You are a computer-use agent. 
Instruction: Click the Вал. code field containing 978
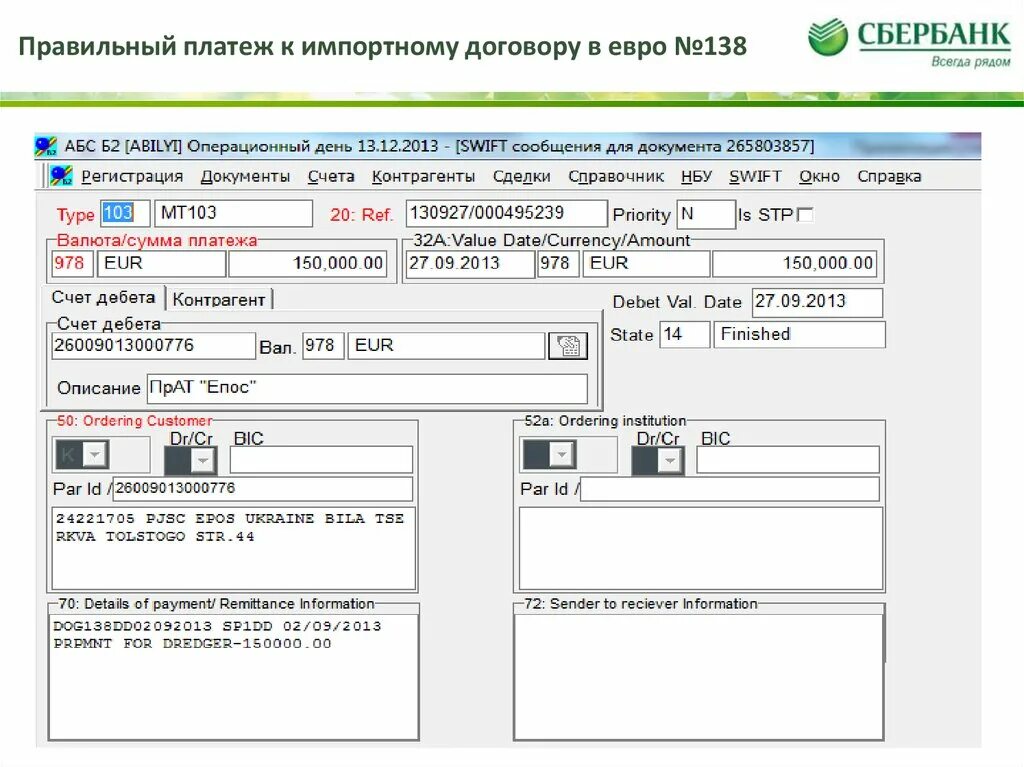[323, 346]
